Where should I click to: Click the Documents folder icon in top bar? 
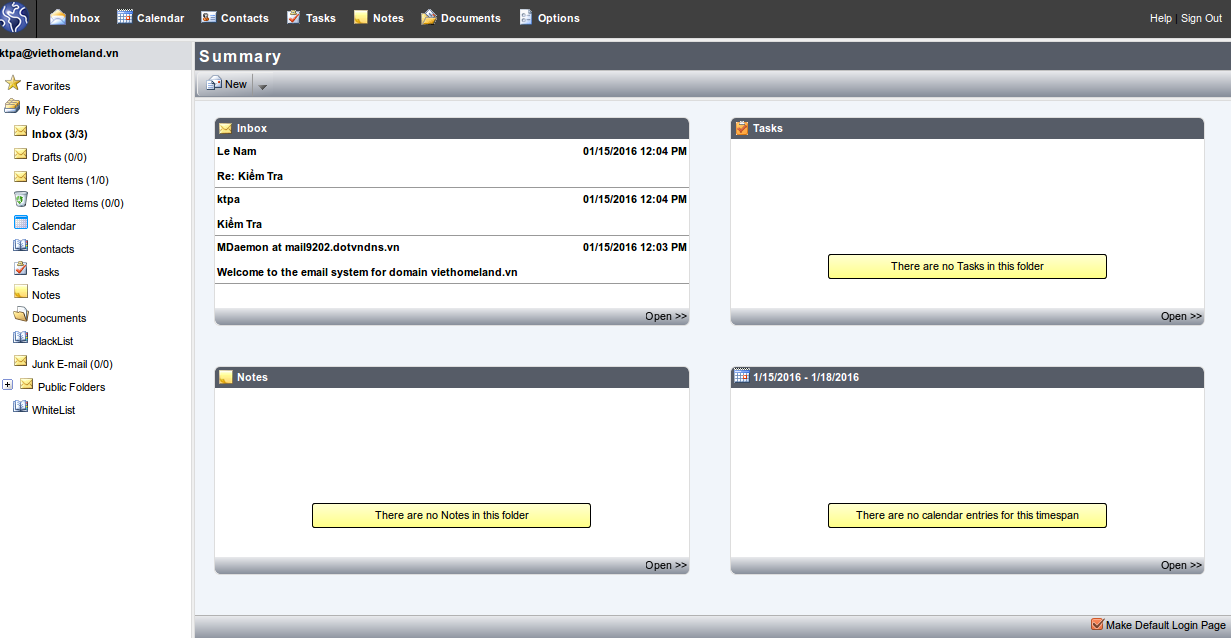[429, 17]
